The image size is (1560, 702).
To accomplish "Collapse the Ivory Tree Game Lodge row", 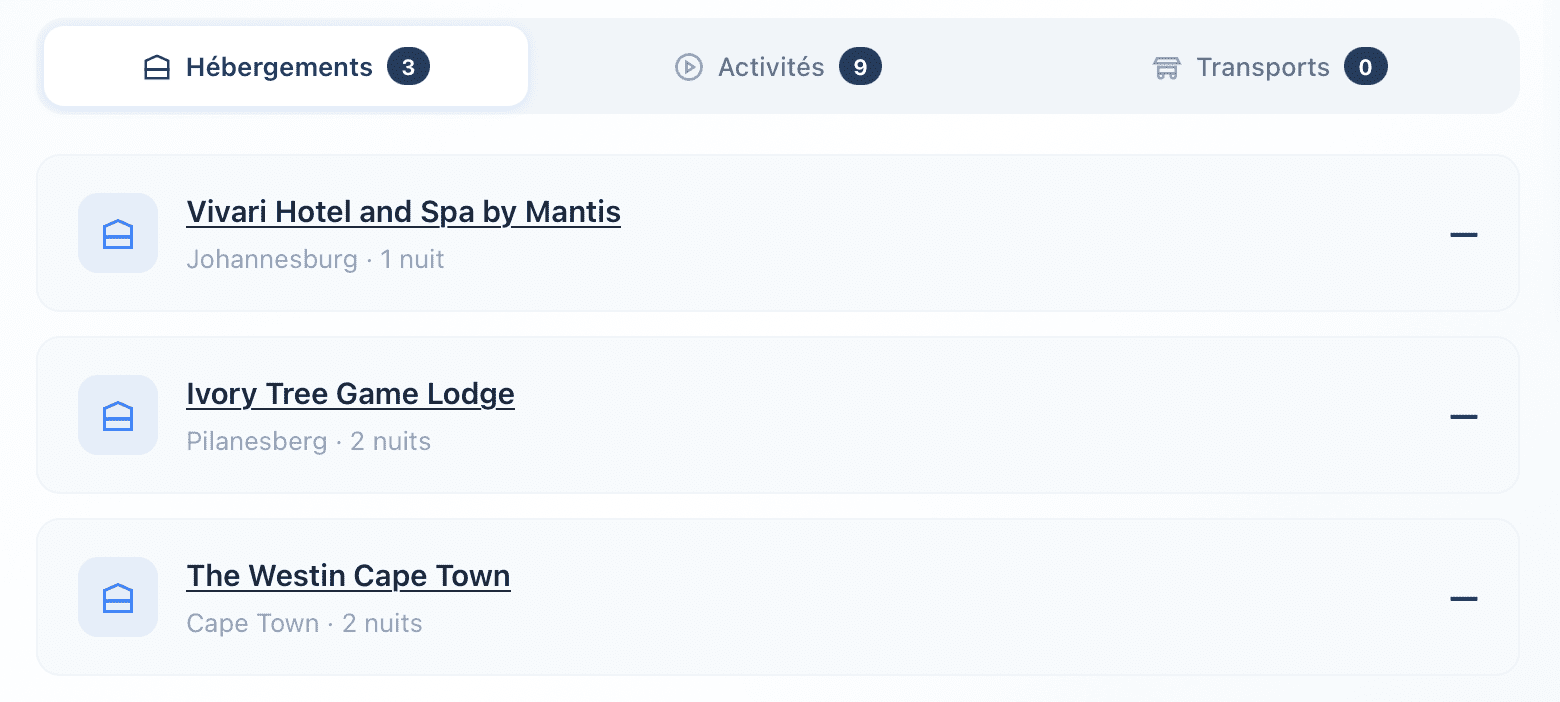I will (1463, 416).
